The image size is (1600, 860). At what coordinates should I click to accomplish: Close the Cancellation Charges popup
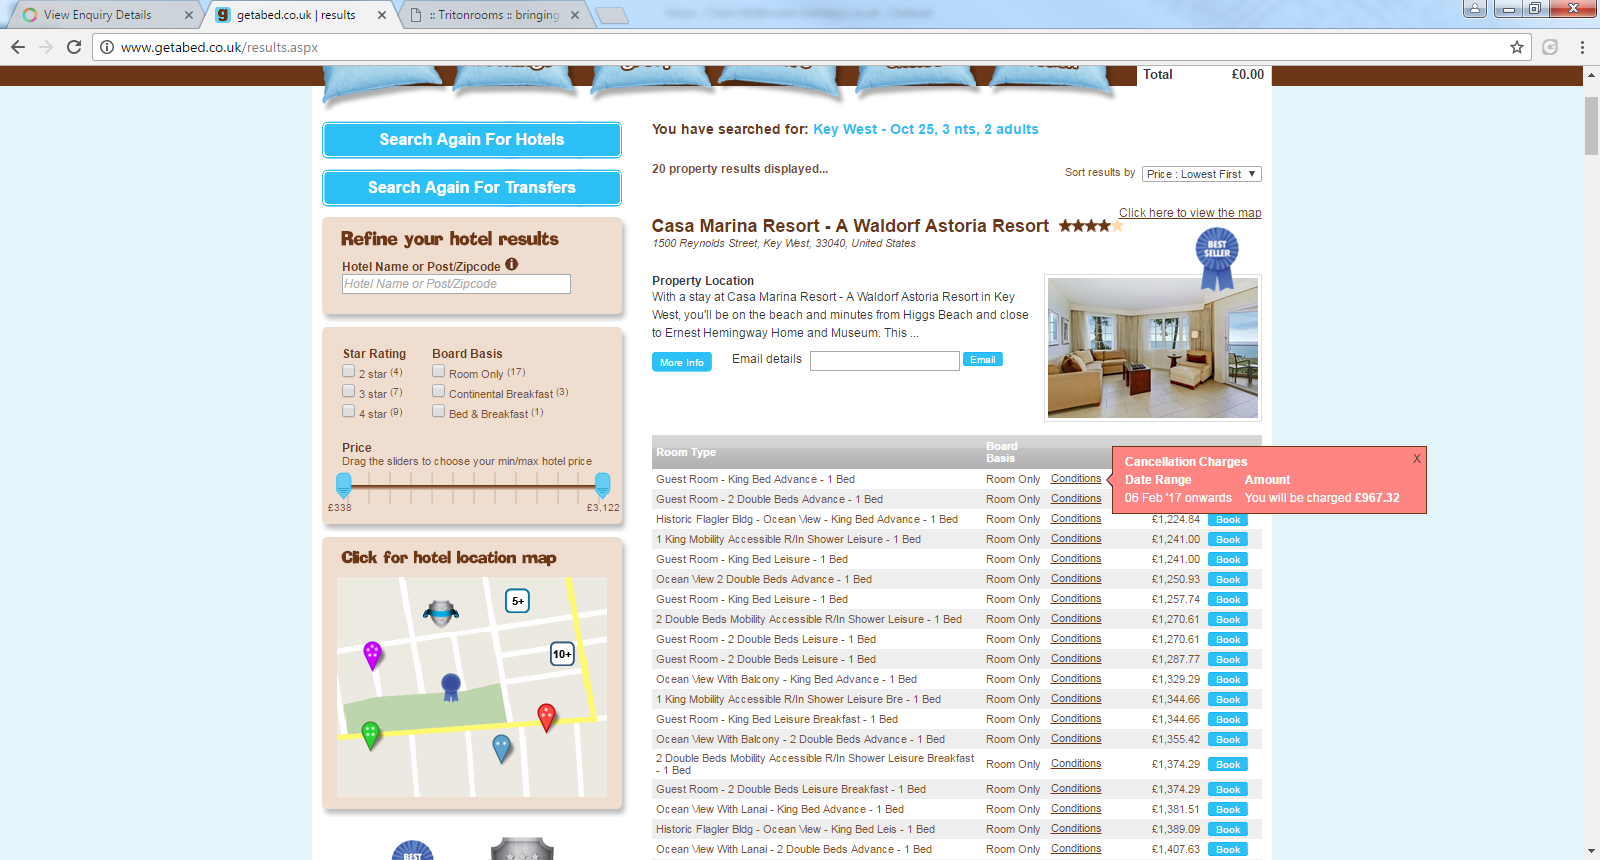(x=1416, y=458)
